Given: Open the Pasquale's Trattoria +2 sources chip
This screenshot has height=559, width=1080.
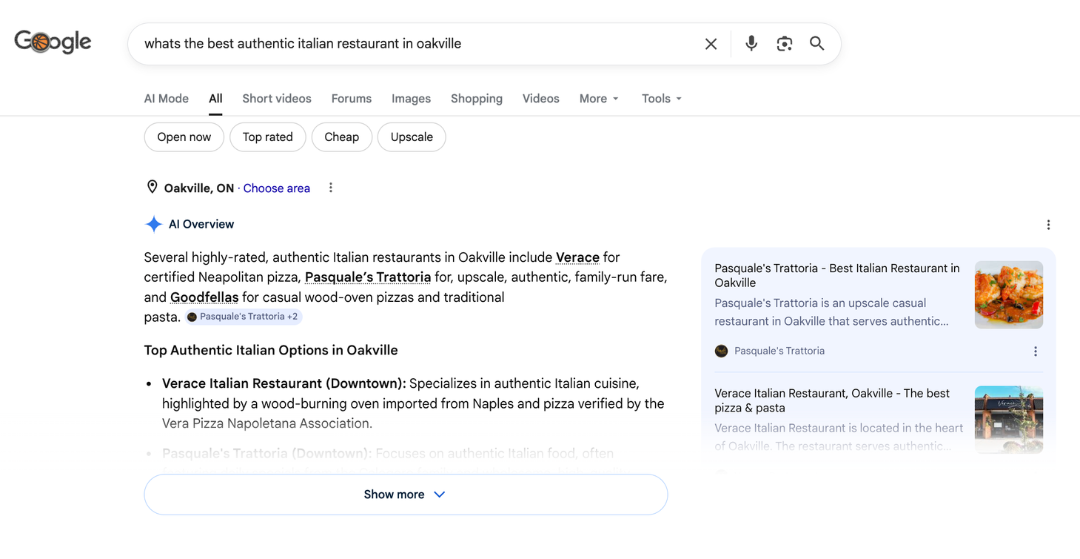Looking at the screenshot, I should (x=243, y=317).
